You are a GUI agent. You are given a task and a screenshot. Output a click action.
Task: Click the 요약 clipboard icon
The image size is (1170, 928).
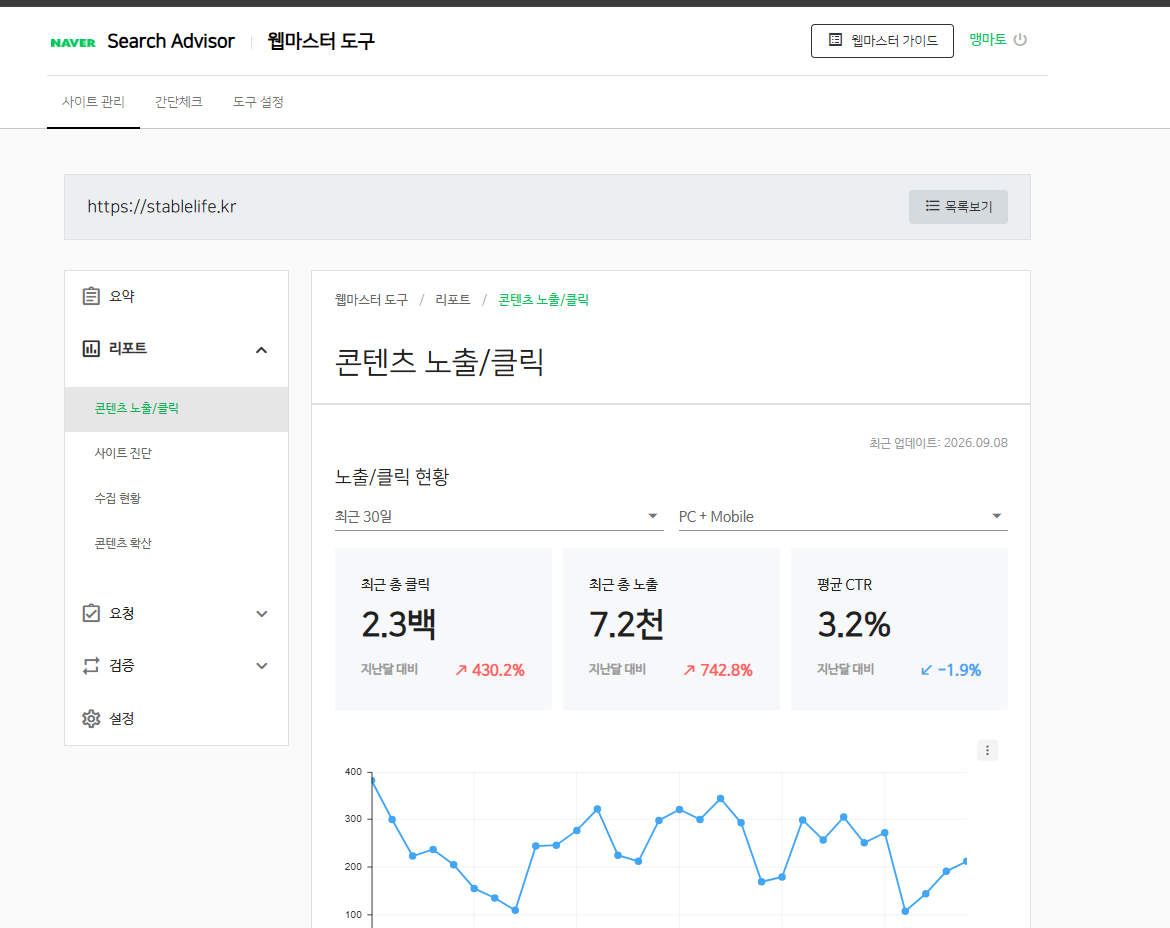(x=91, y=296)
